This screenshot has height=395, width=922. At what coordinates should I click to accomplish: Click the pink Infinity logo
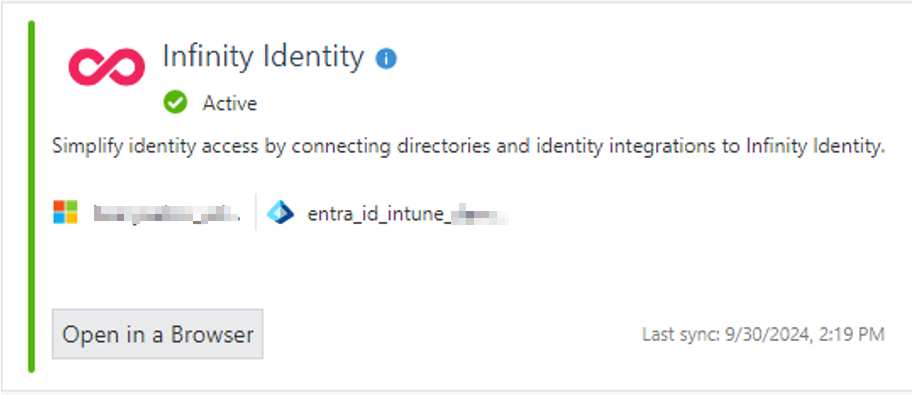[106, 66]
